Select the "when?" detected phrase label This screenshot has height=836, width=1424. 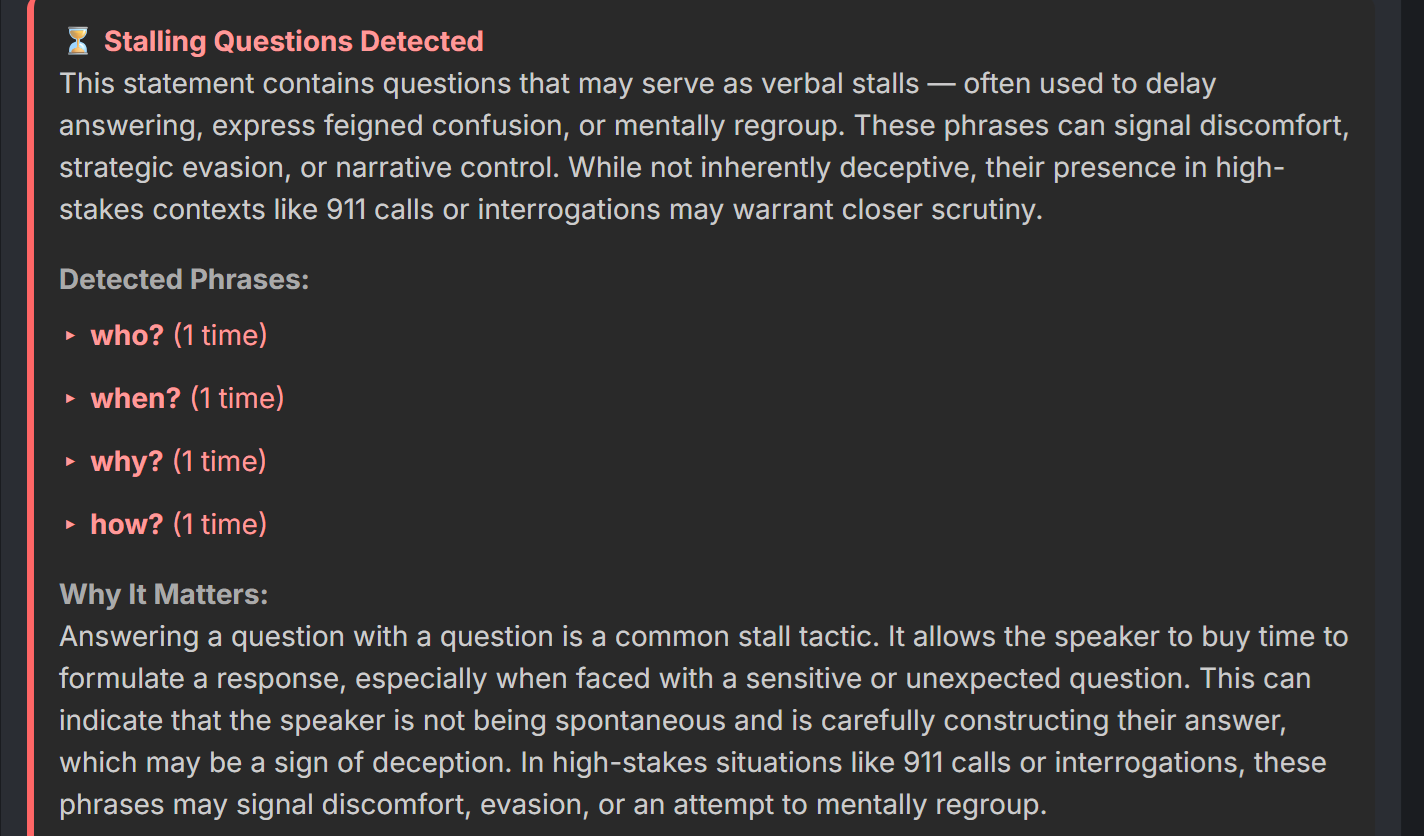(135, 398)
